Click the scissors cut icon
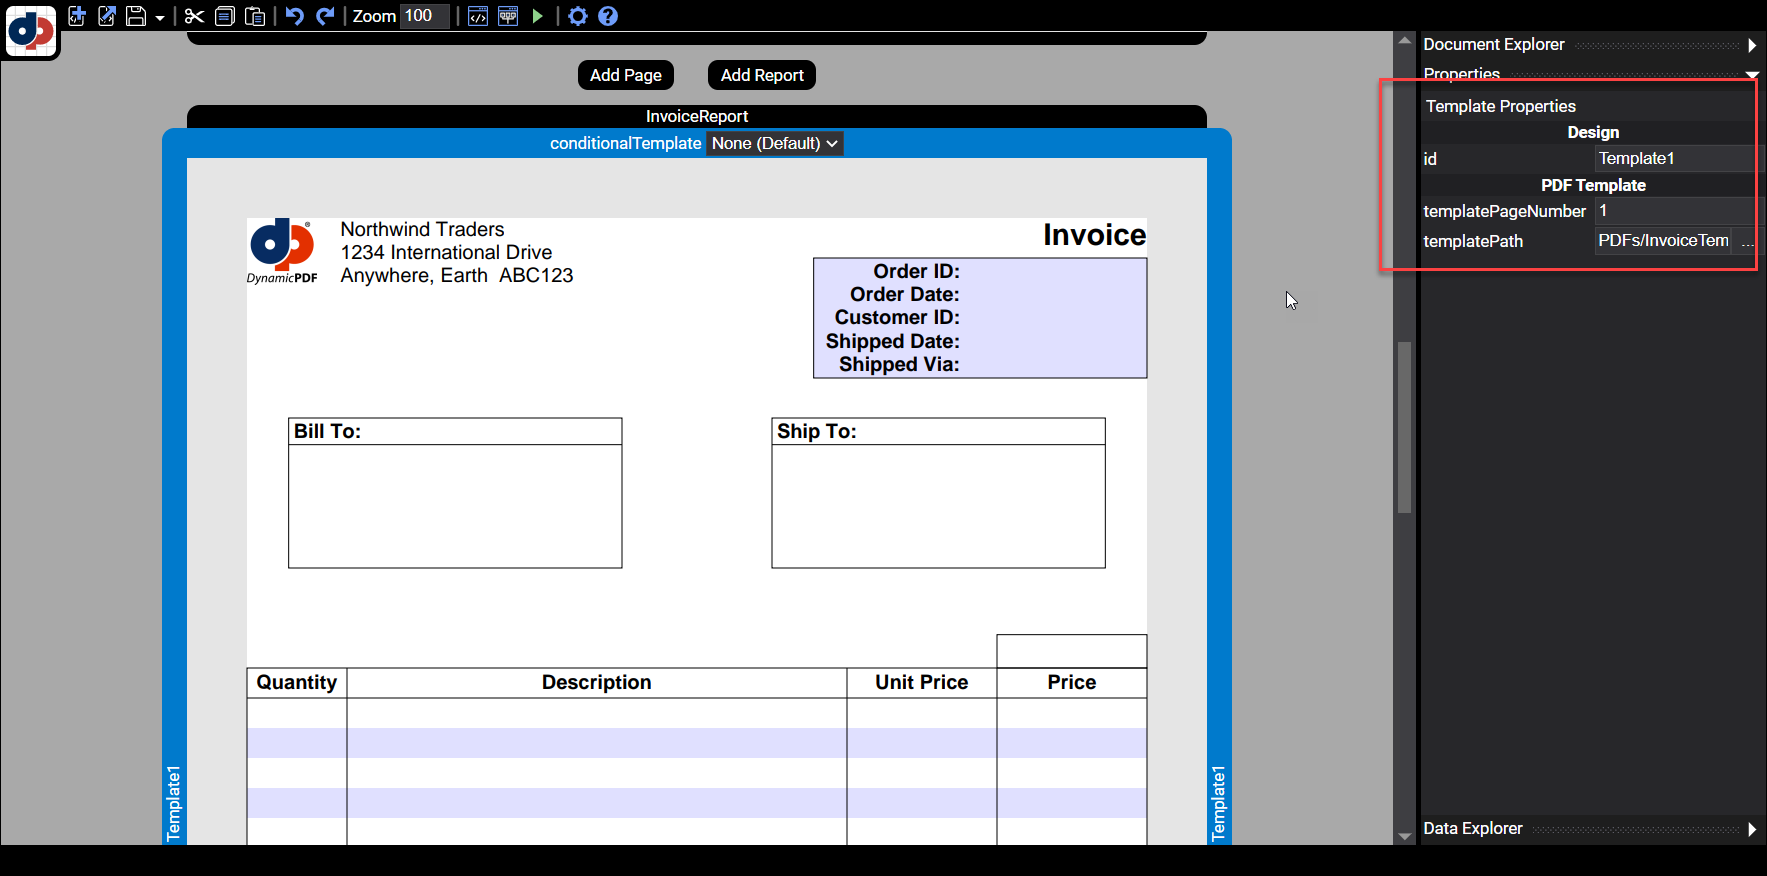This screenshot has height=876, width=1767. point(194,16)
